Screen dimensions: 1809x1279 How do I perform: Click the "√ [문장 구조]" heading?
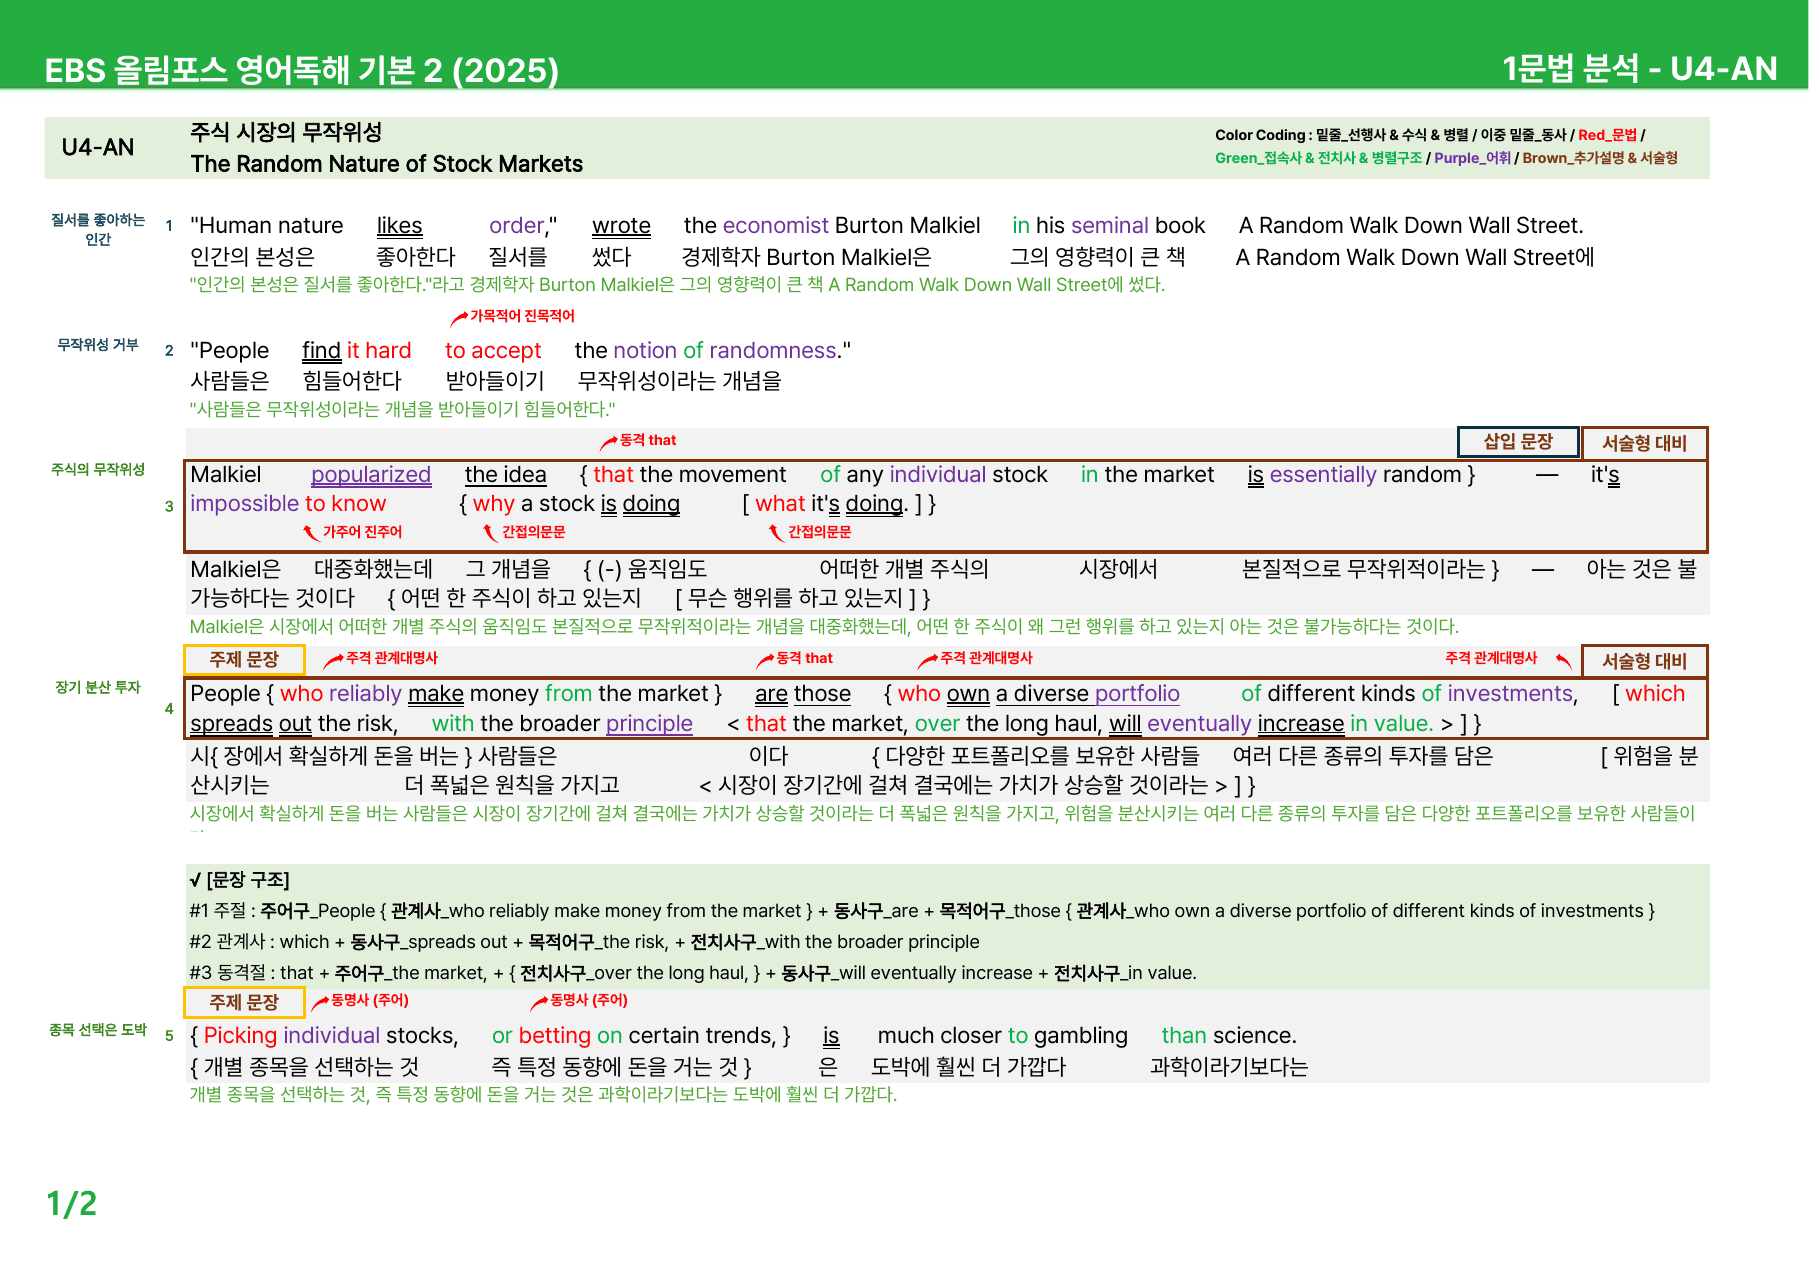pyautogui.click(x=239, y=880)
